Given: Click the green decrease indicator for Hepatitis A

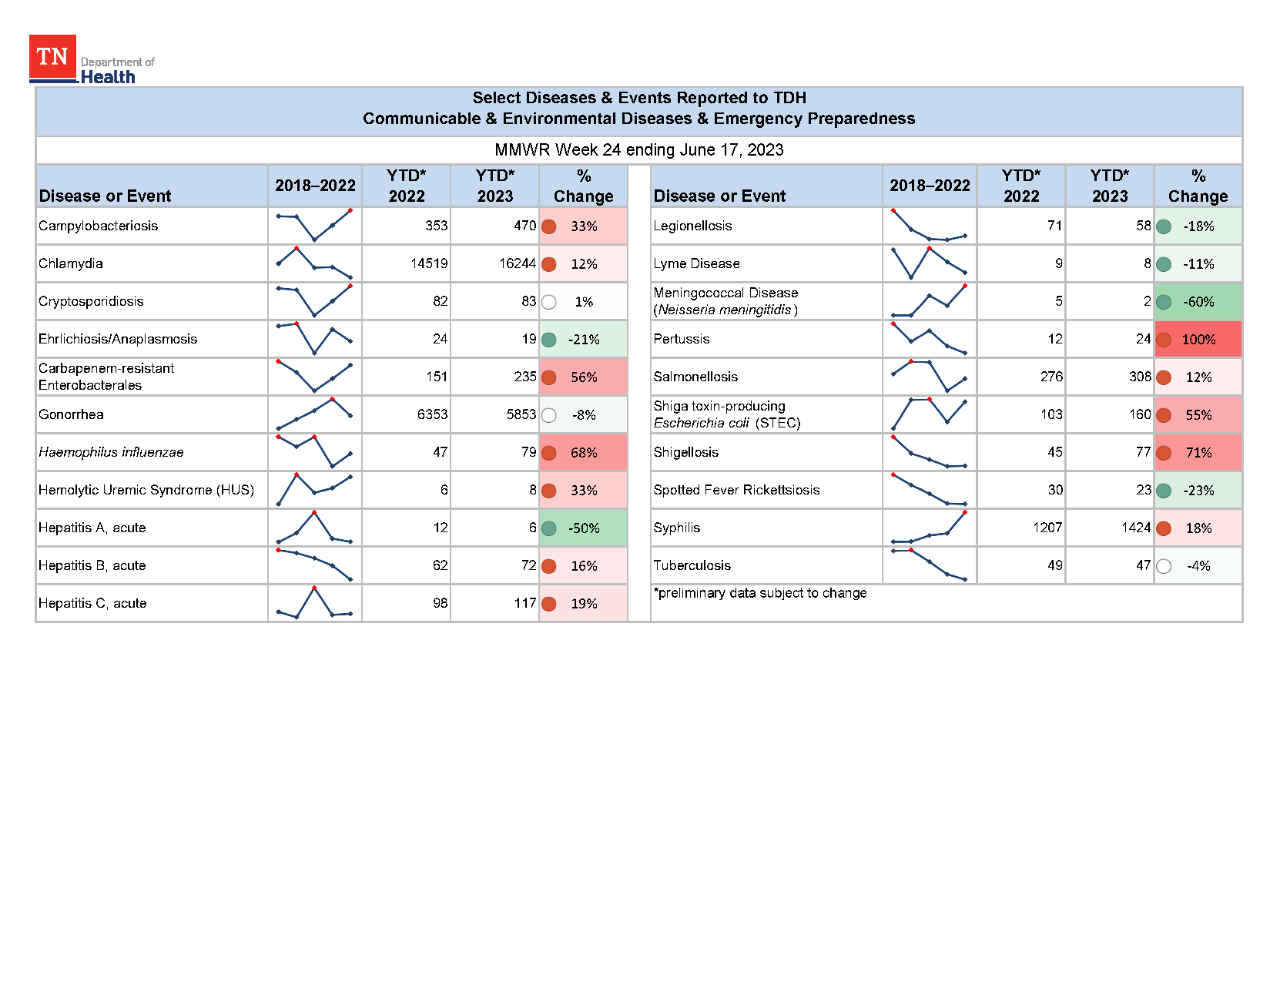Looking at the screenshot, I should (x=549, y=527).
